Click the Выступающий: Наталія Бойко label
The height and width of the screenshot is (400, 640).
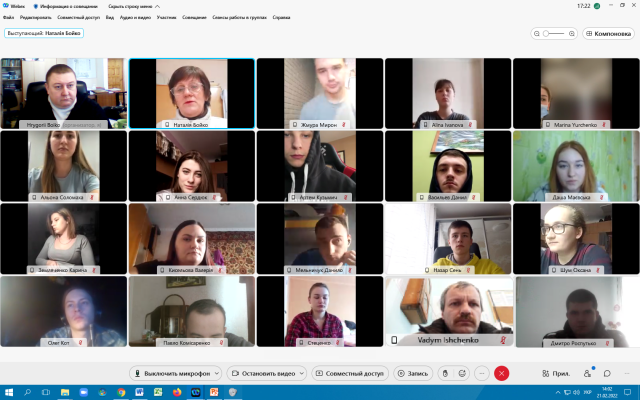pyautogui.click(x=44, y=33)
